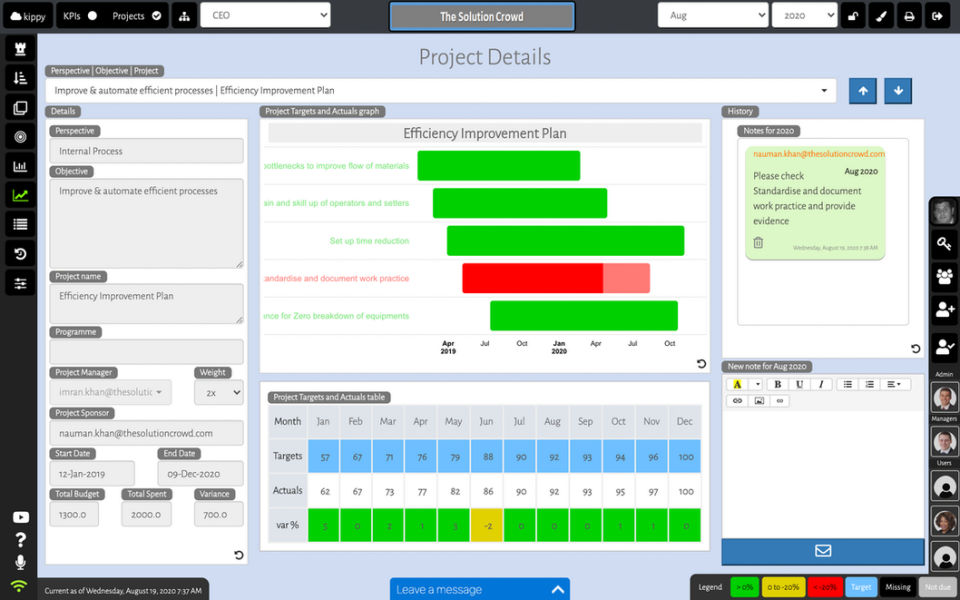This screenshot has width=960, height=600.
Task: Refresh the History notes reload icon
Action: point(915,348)
